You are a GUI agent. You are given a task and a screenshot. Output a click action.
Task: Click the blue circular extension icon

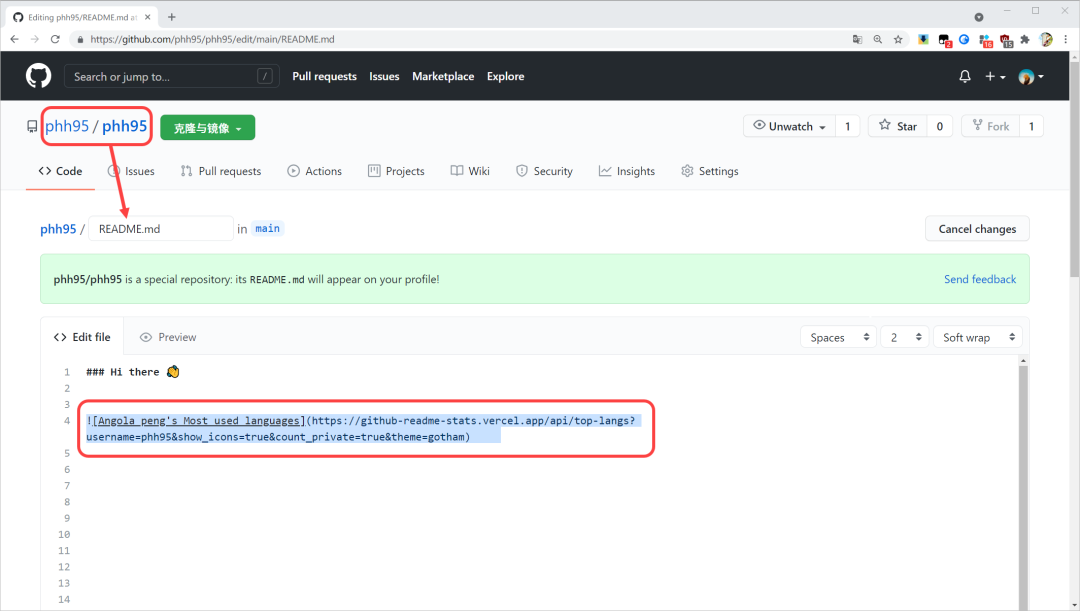coord(964,39)
